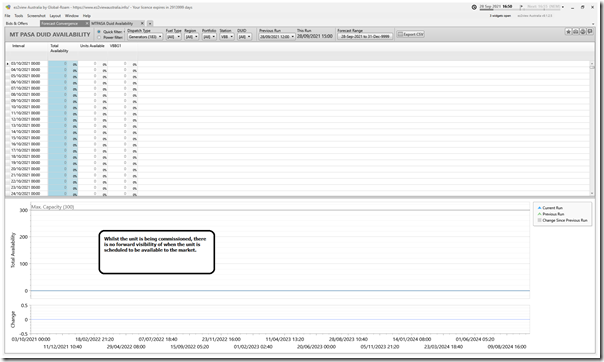Open the DUID filter dropdown

[245, 37]
